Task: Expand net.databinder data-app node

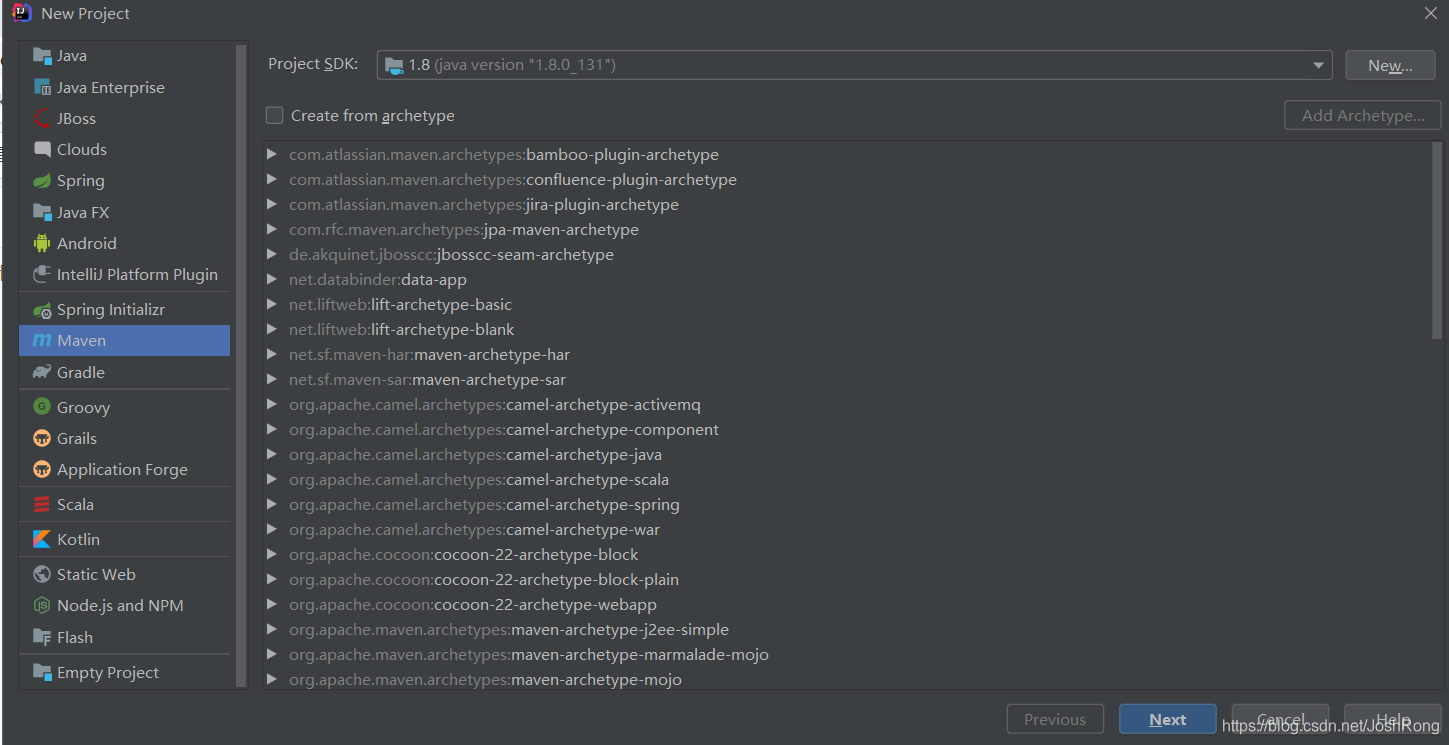Action: (272, 279)
